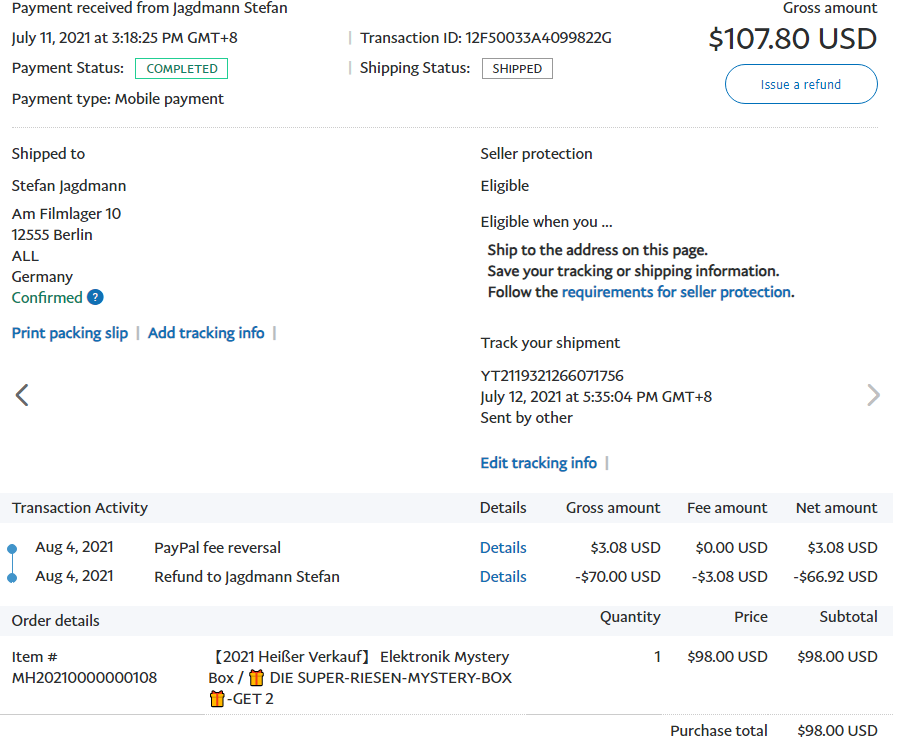Click the help icon beside Confirmed
Screen dimensions: 899x743
point(95,297)
